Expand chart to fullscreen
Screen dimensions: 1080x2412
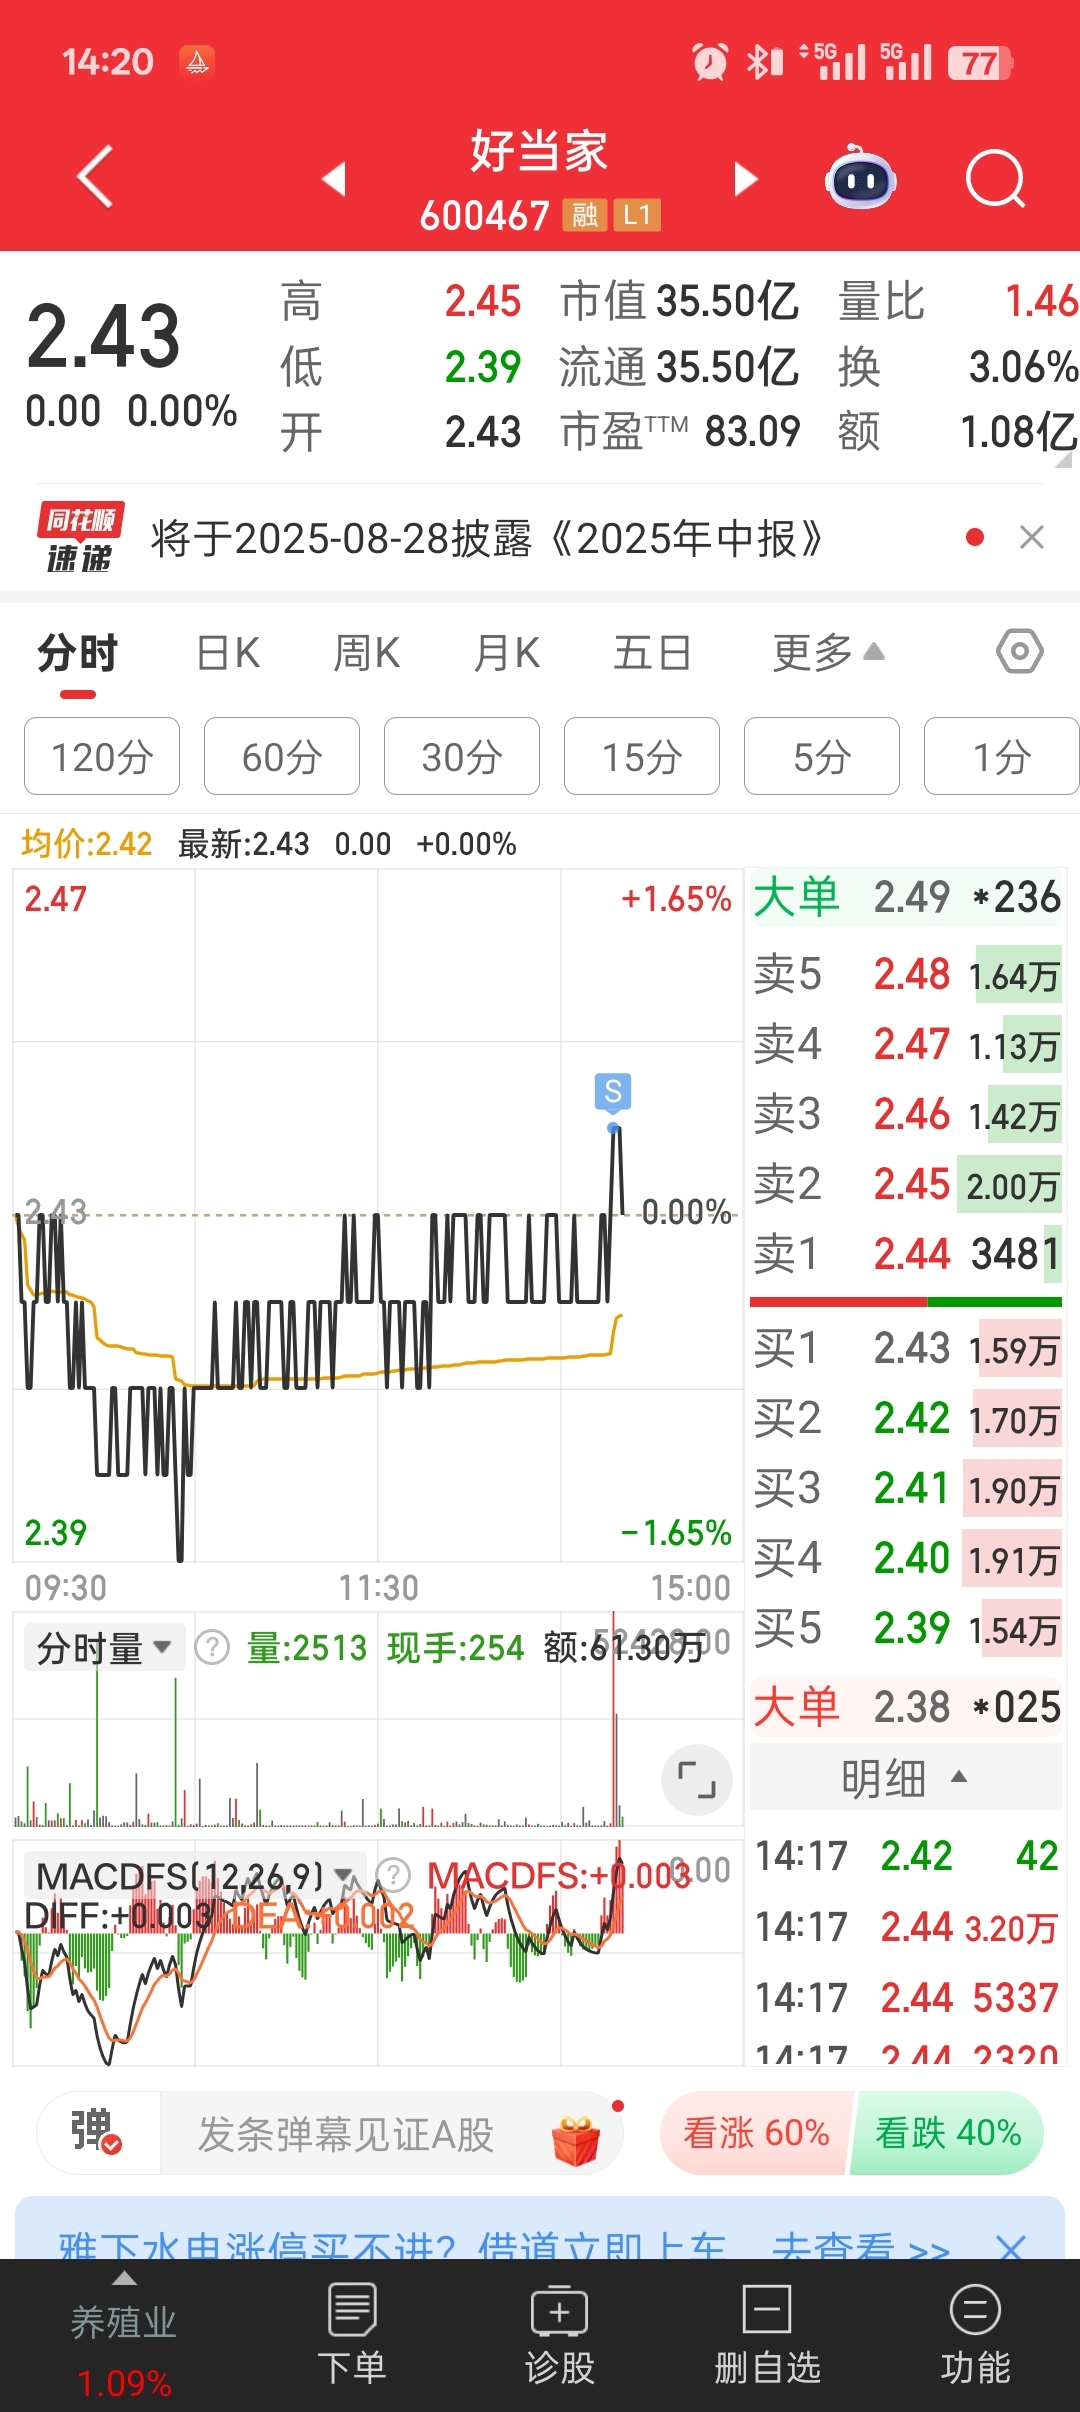(697, 1780)
